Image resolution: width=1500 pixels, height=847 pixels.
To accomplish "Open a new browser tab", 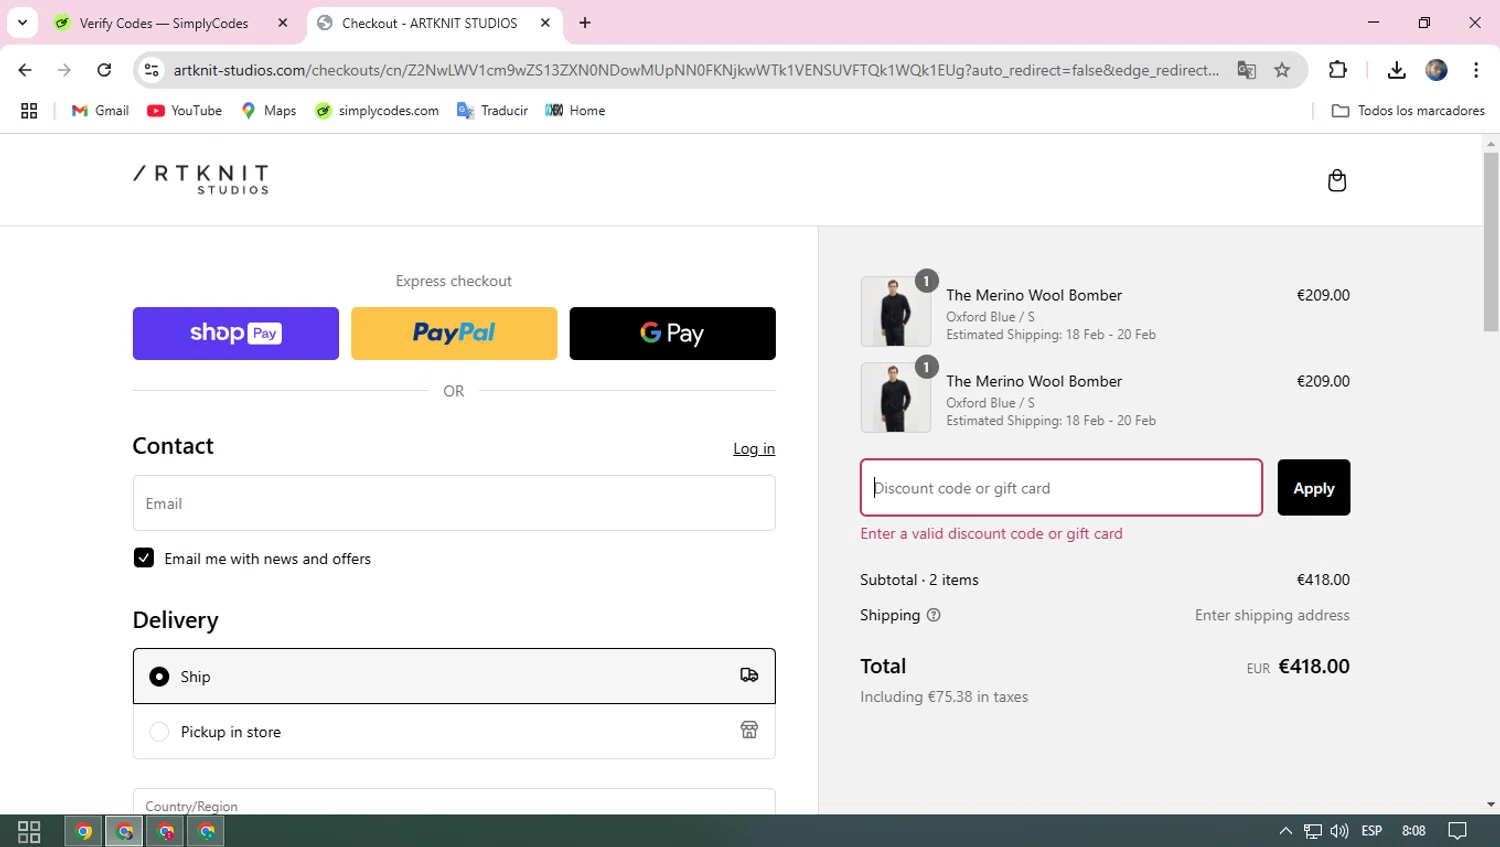I will tap(585, 23).
